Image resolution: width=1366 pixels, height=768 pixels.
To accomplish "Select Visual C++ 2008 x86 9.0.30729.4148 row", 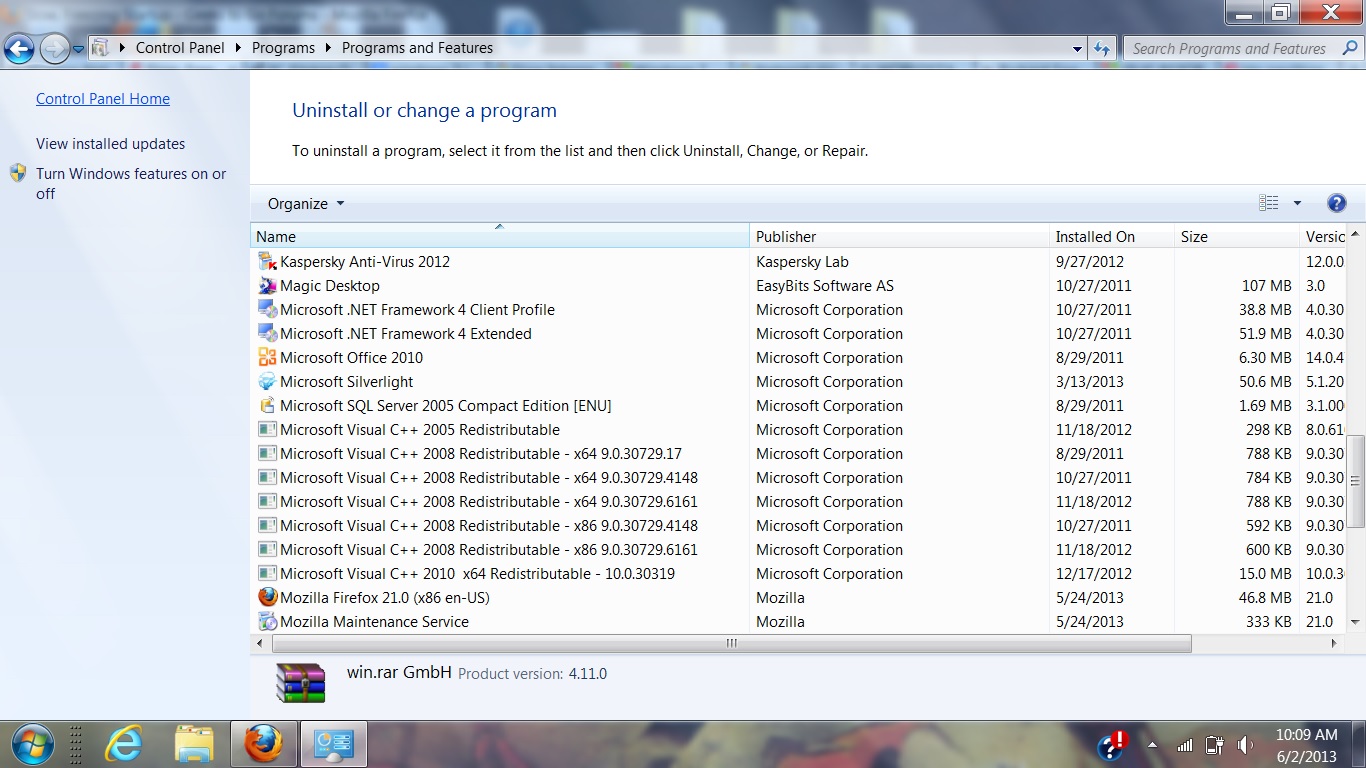I will (x=799, y=526).
